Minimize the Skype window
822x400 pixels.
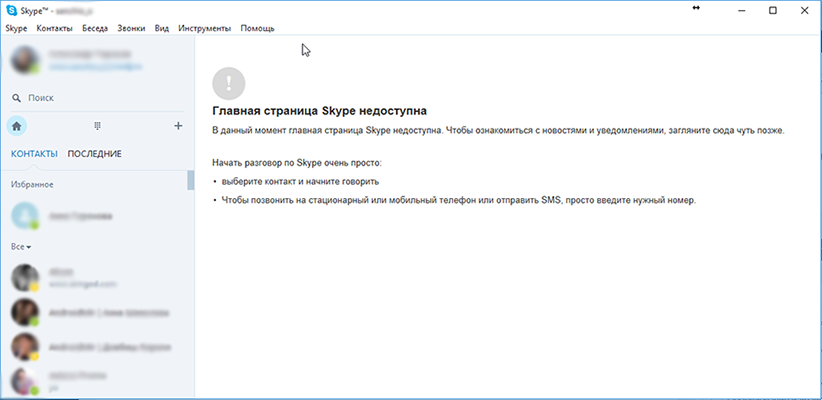pyautogui.click(x=741, y=10)
